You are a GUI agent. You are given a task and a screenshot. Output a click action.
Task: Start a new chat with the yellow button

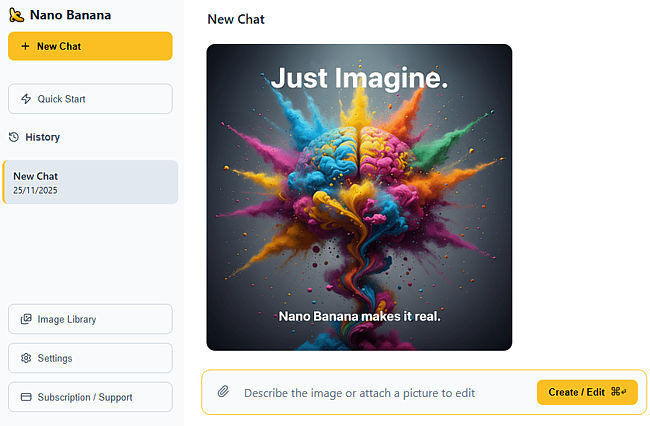(90, 46)
